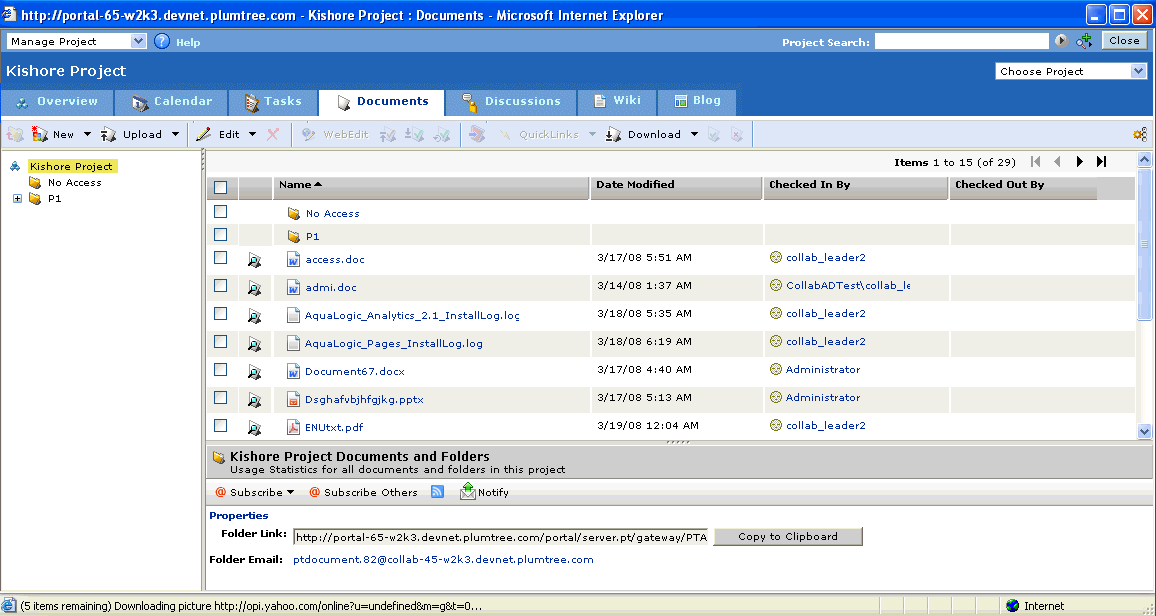
Task: Open the Dsghafvbjhfgjkg.pptx file link
Action: coord(364,399)
